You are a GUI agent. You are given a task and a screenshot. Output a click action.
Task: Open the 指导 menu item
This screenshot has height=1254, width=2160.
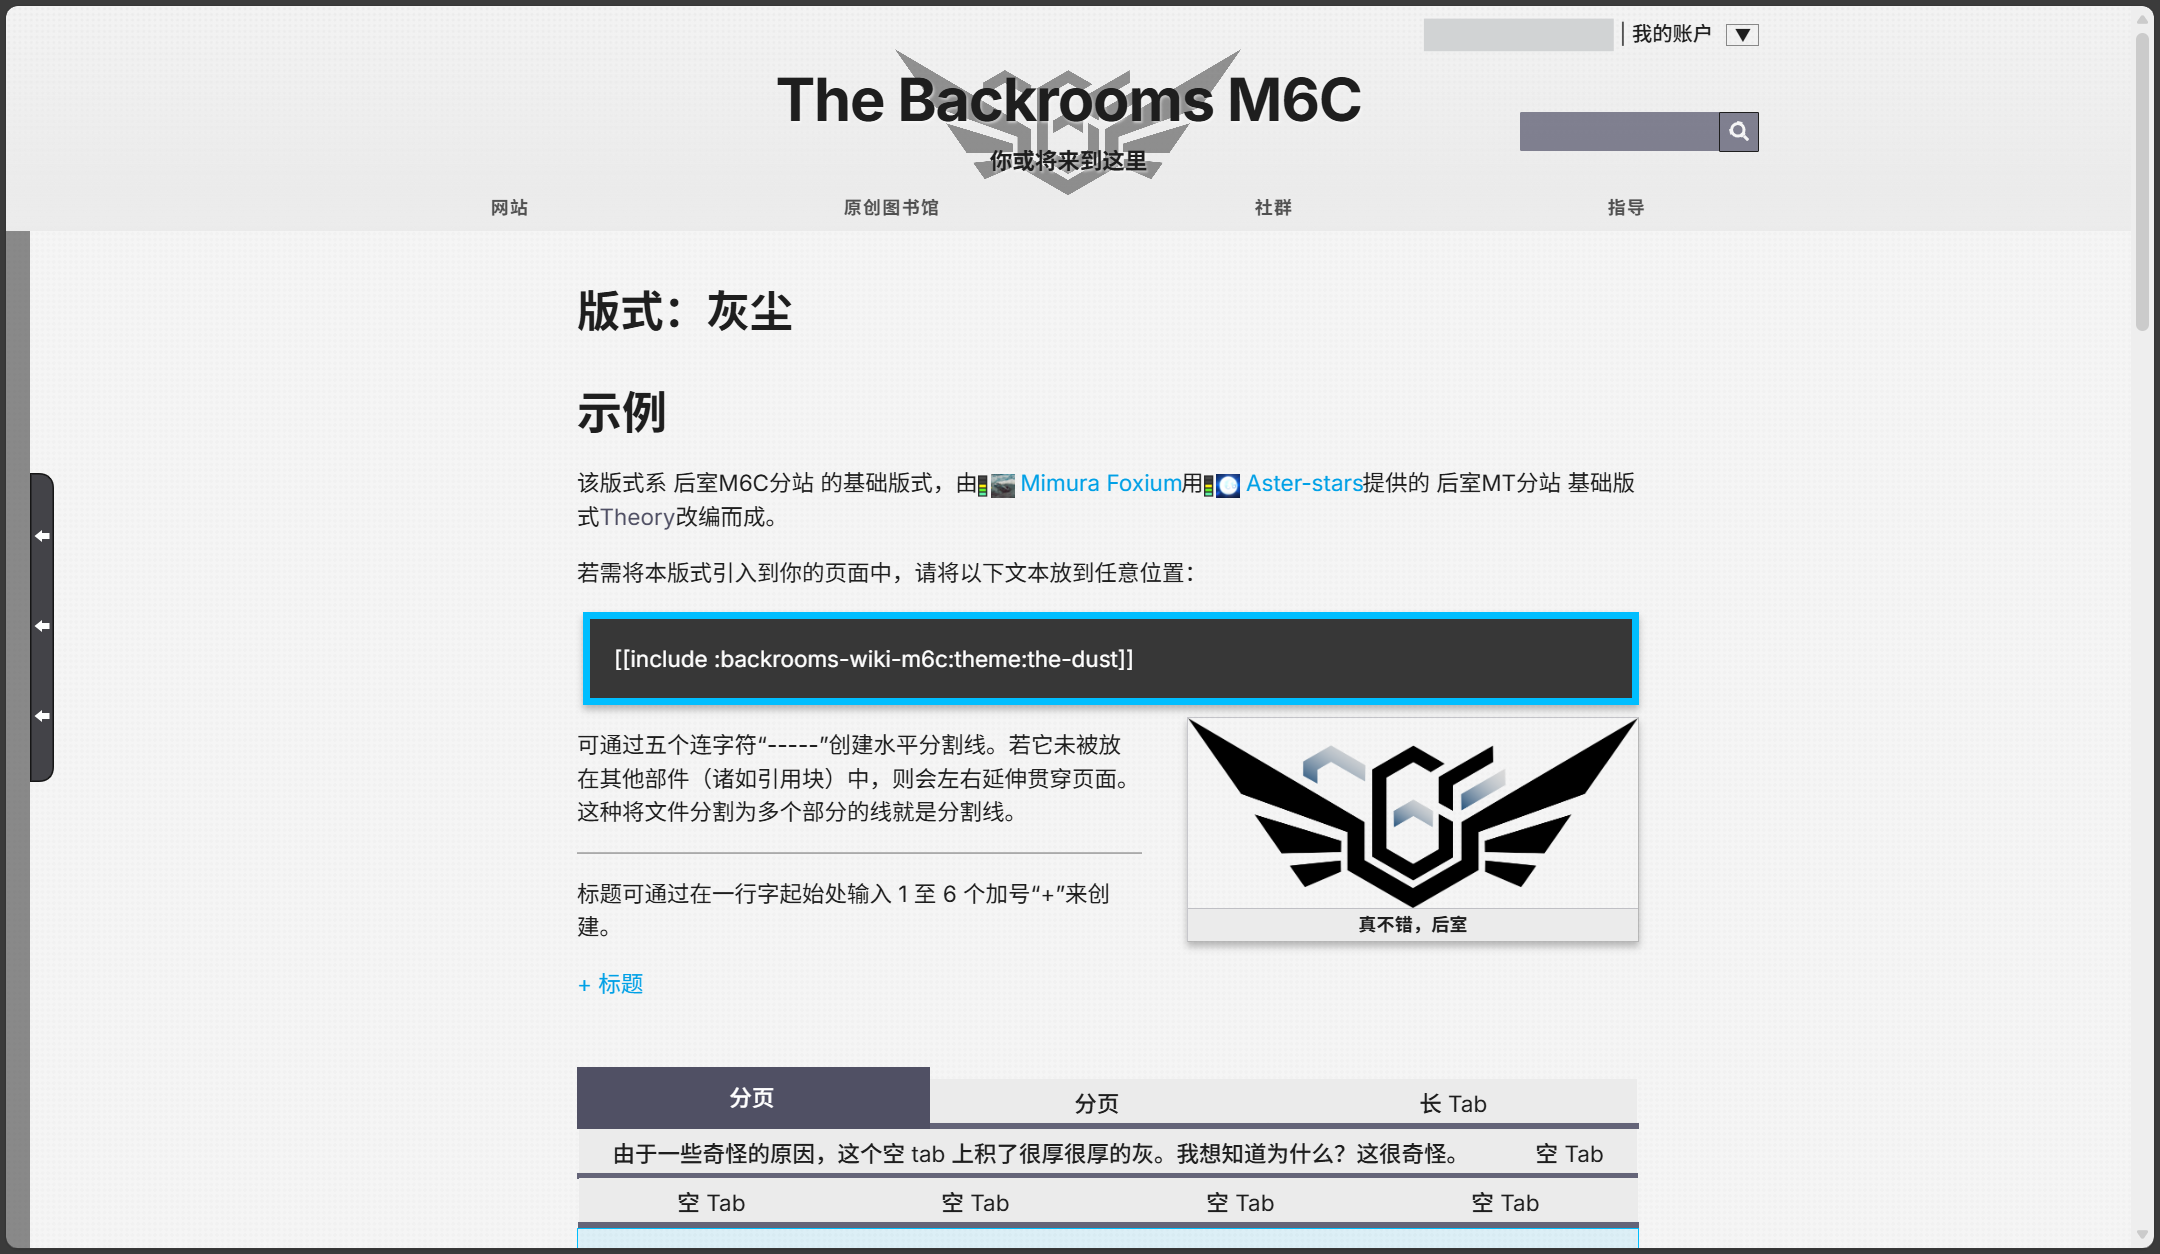point(1625,207)
